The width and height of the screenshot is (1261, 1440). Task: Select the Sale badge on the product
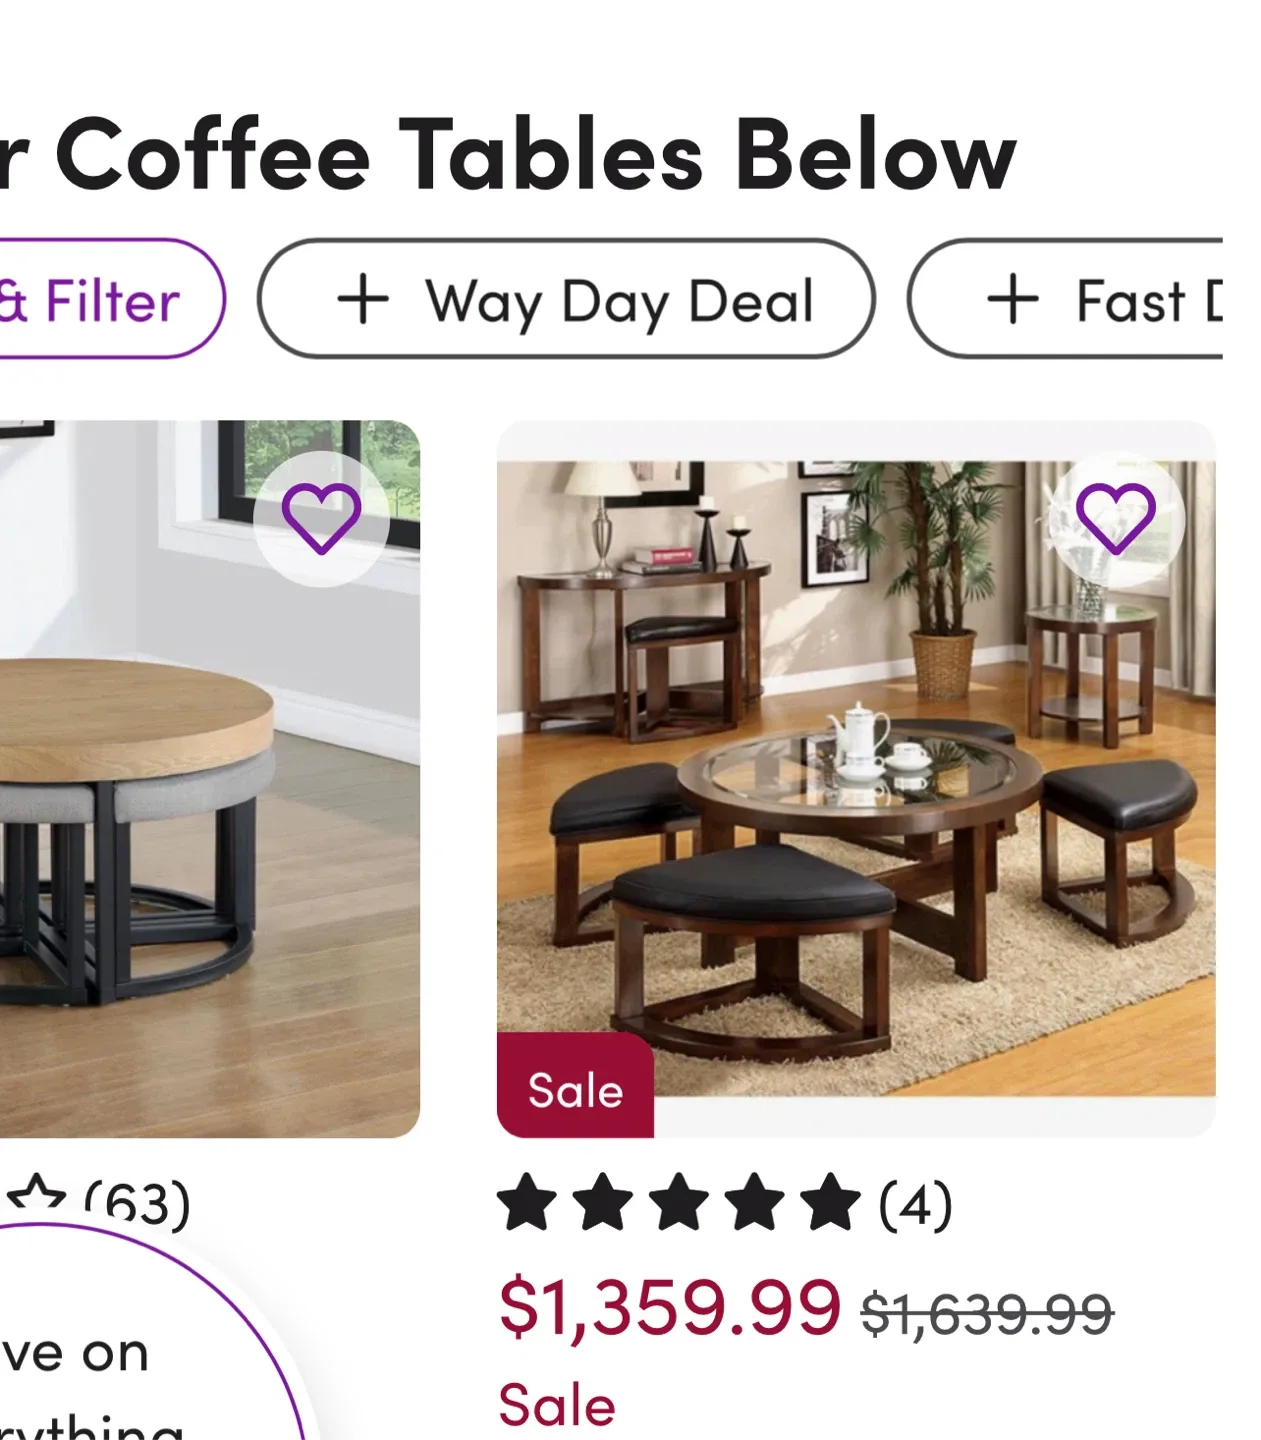point(576,1090)
